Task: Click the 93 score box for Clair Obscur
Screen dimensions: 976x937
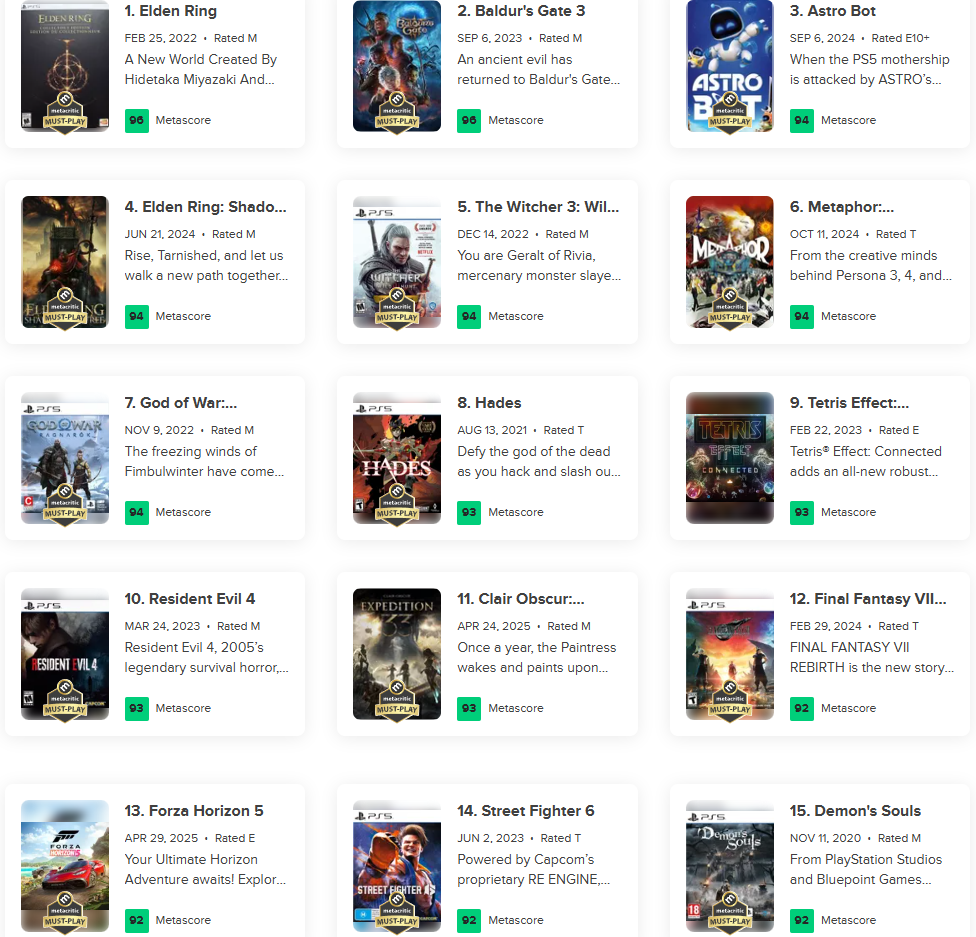Action: 469,709
